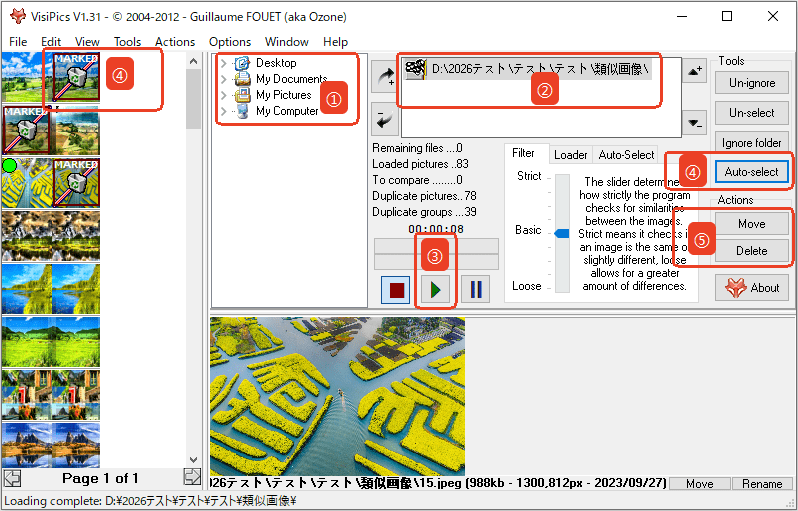
Task: Open the View menu
Action: coord(87,42)
